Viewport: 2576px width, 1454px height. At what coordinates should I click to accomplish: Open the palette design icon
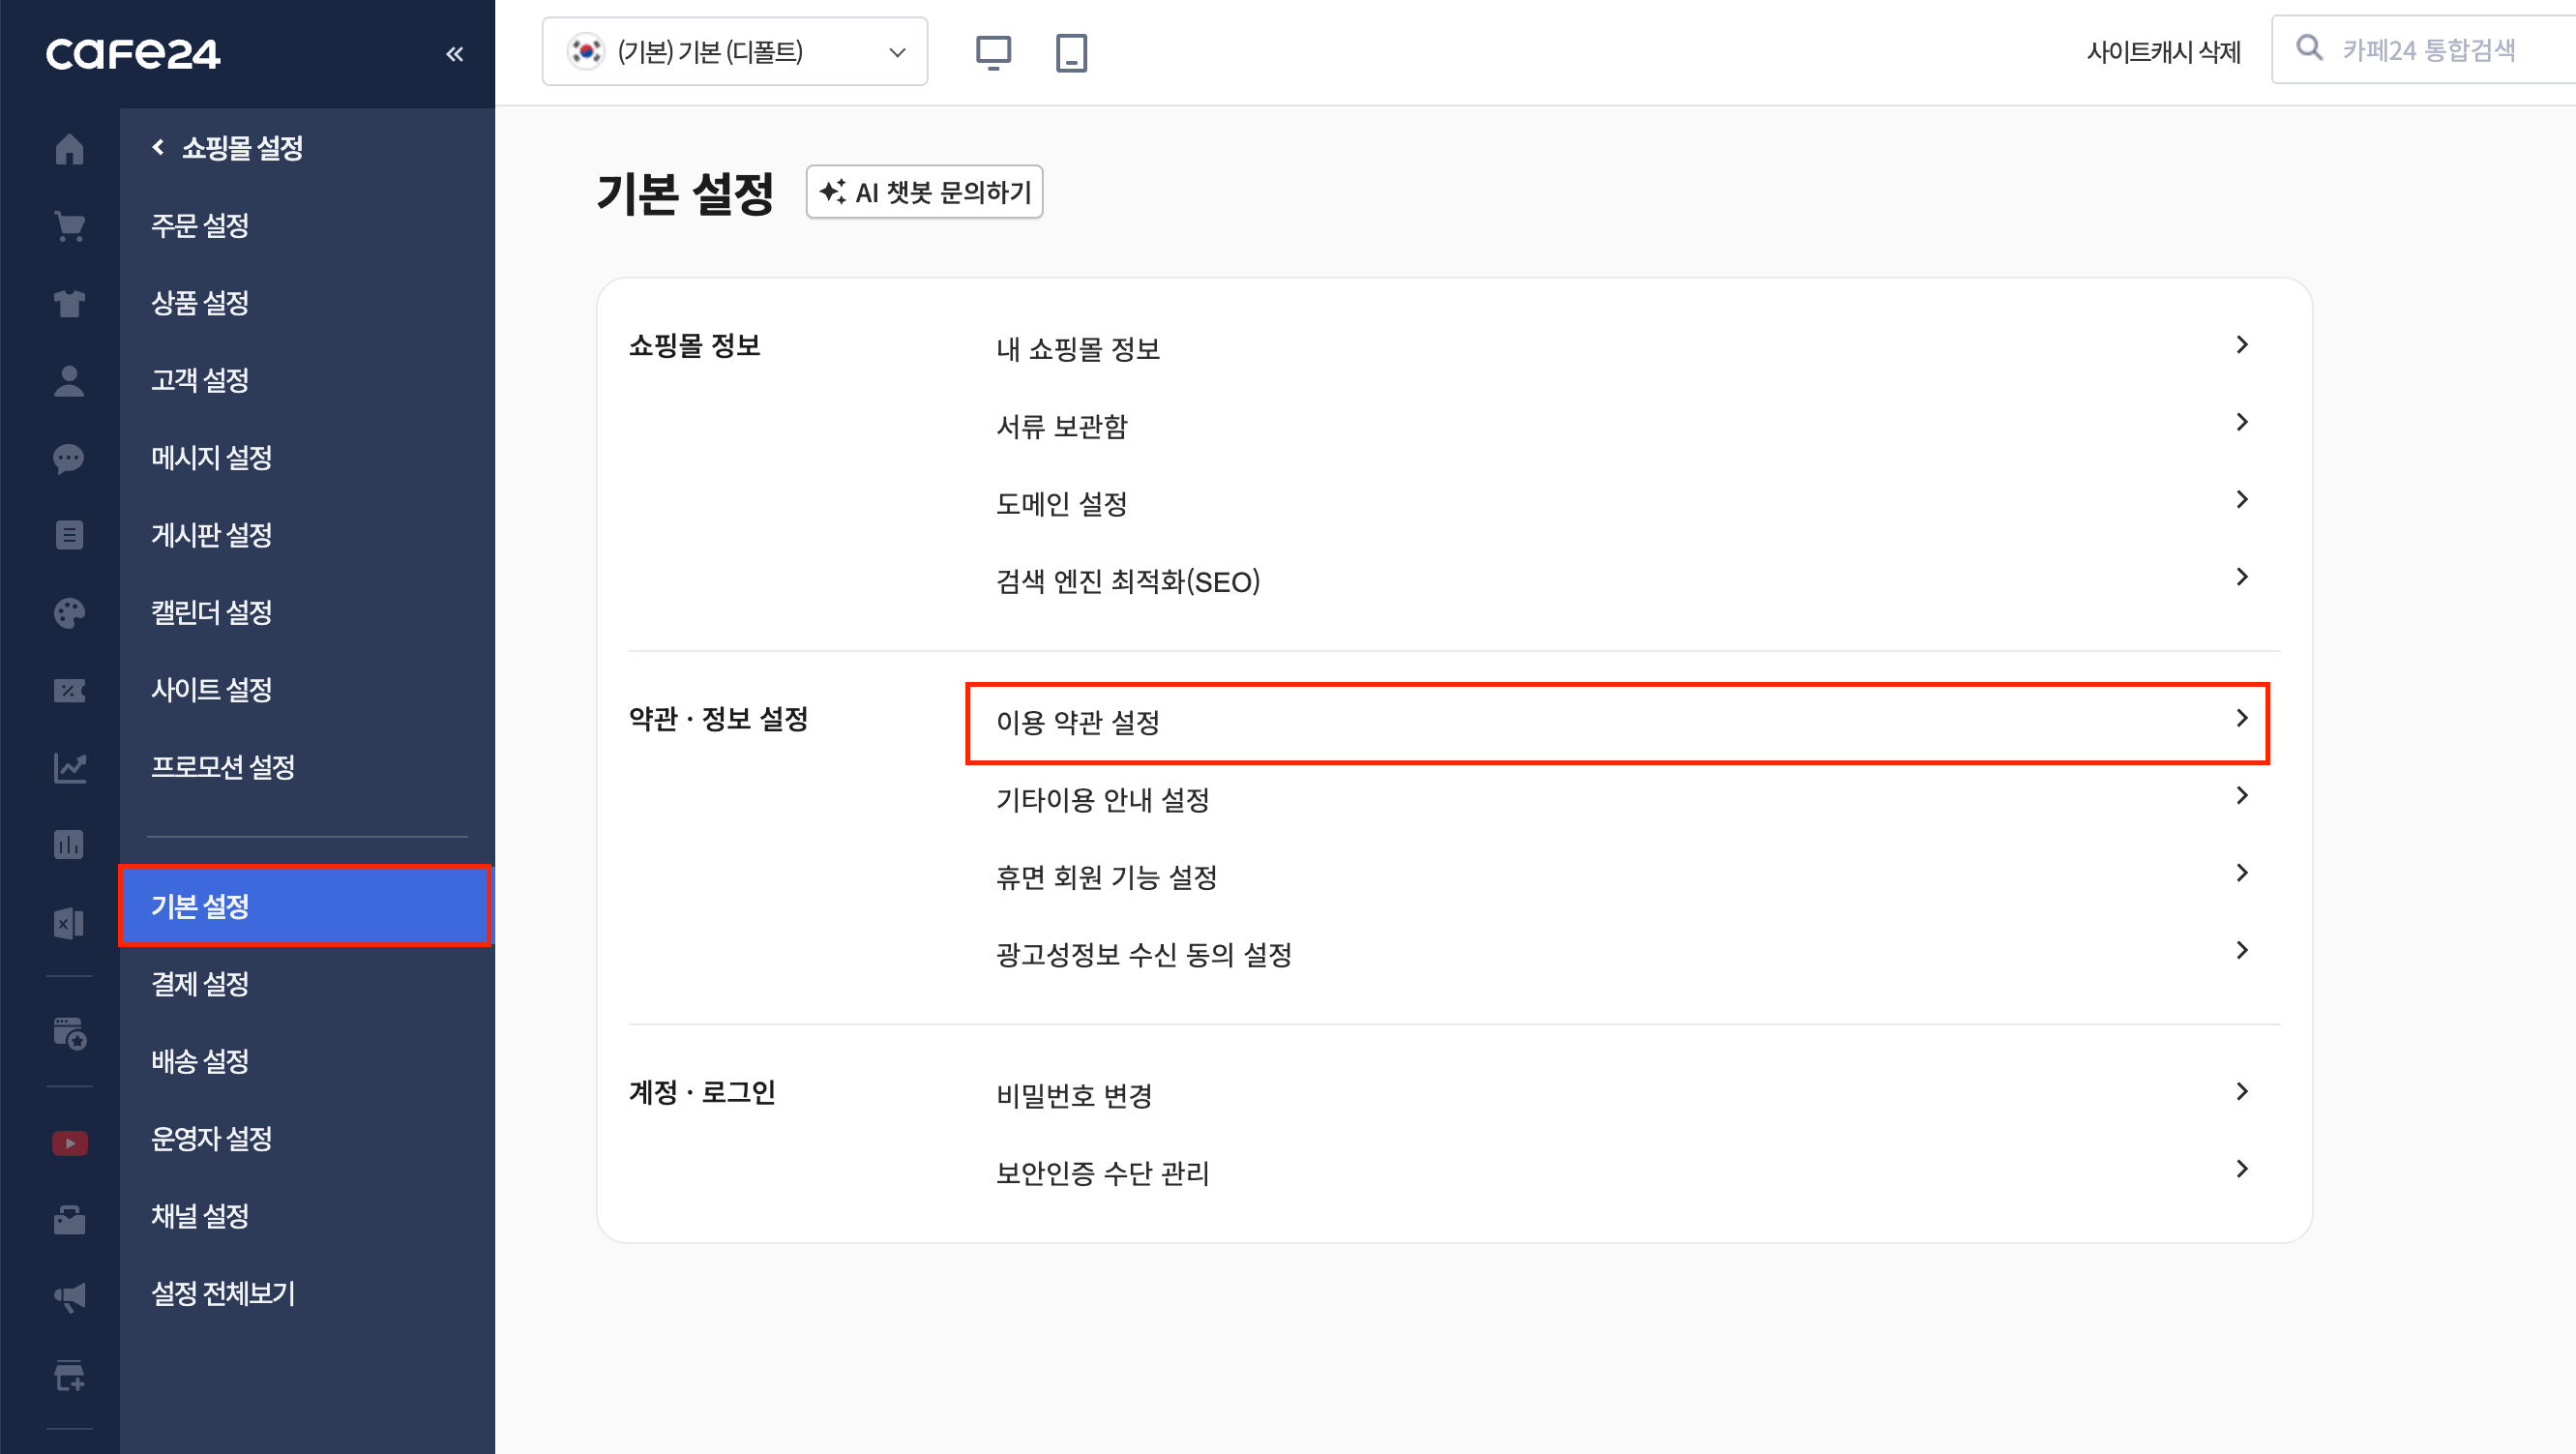click(x=69, y=613)
